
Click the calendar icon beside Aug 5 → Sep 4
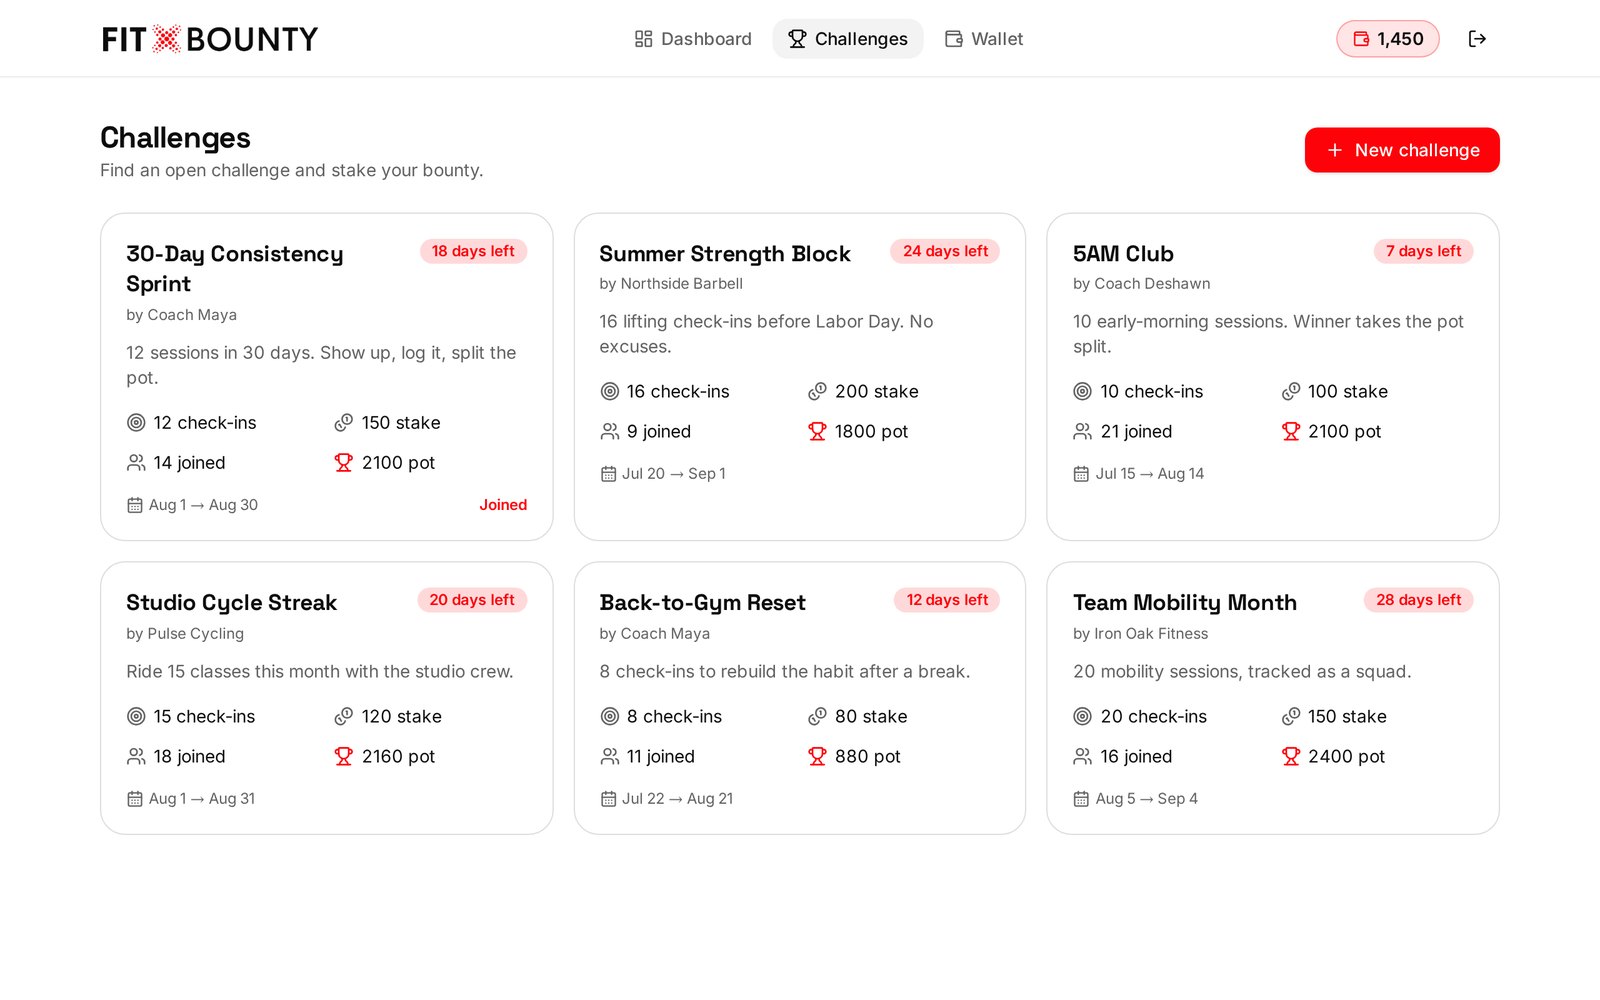(1081, 799)
